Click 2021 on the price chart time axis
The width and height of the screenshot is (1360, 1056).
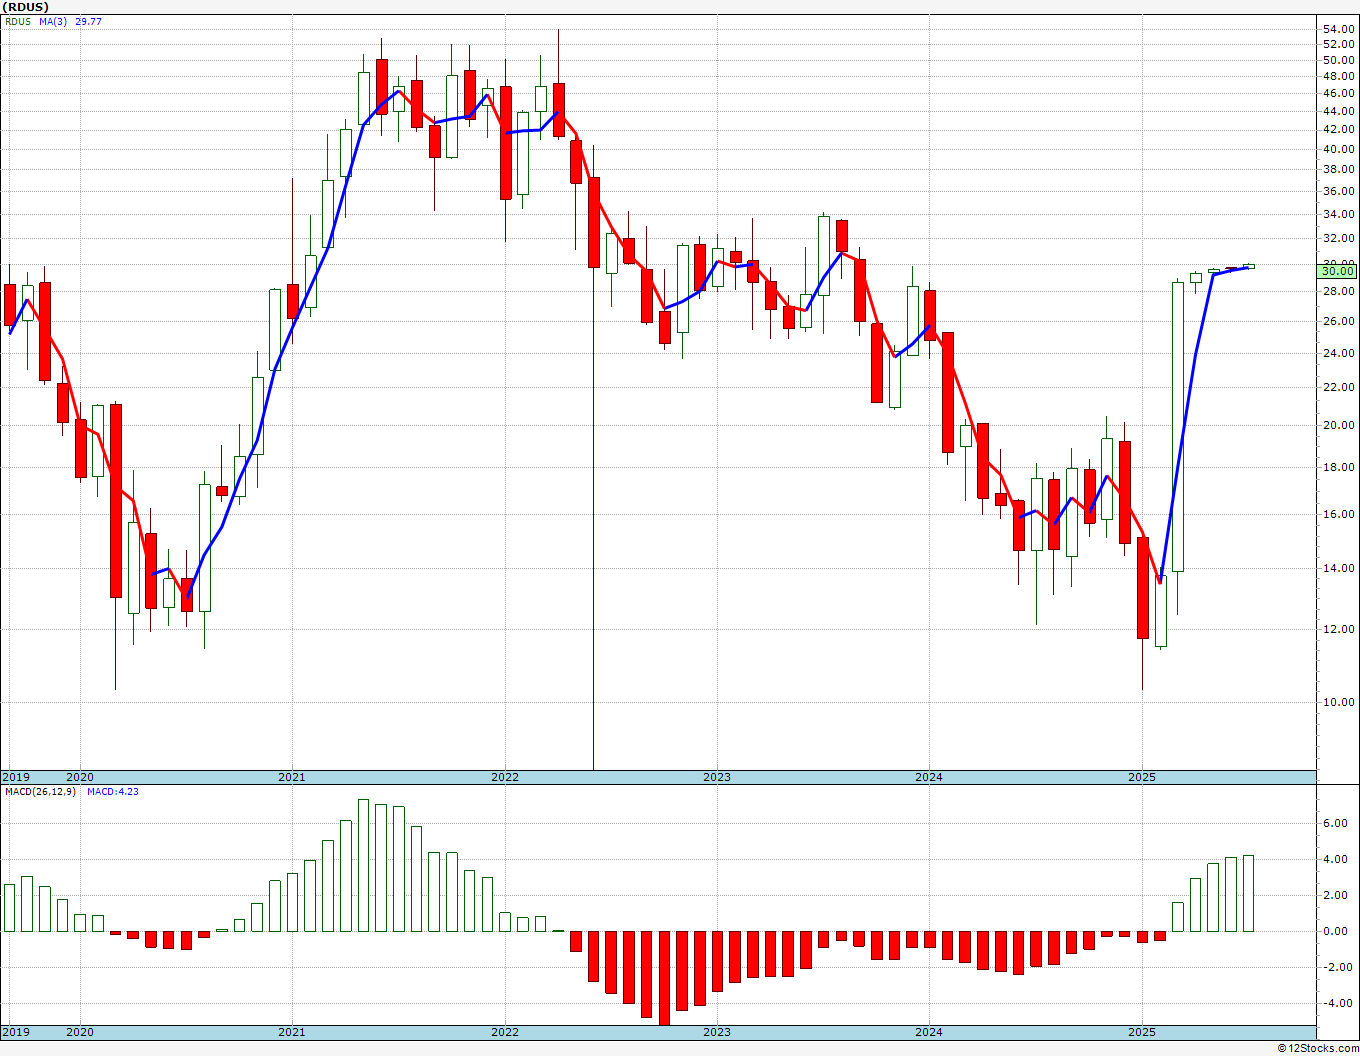(292, 777)
